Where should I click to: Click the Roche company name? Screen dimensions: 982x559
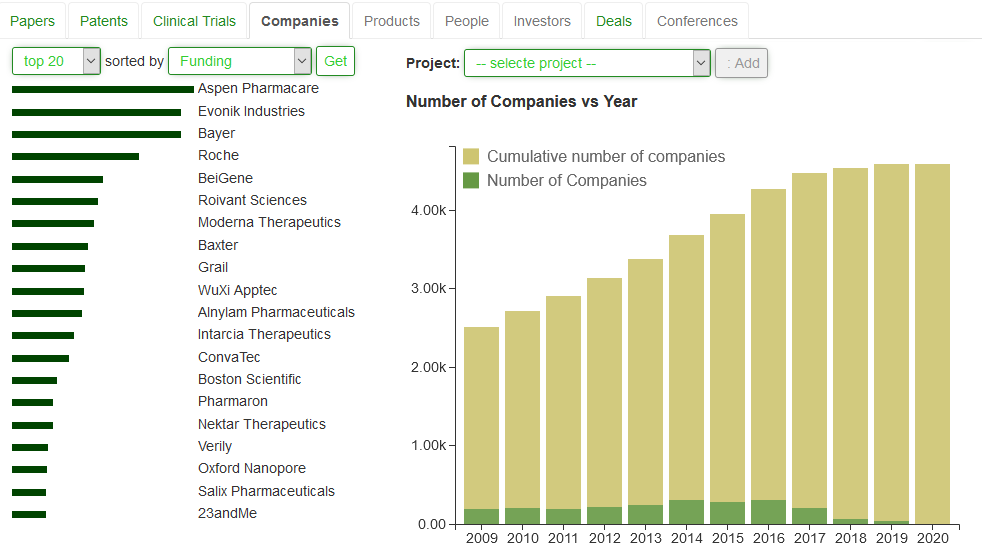click(218, 155)
